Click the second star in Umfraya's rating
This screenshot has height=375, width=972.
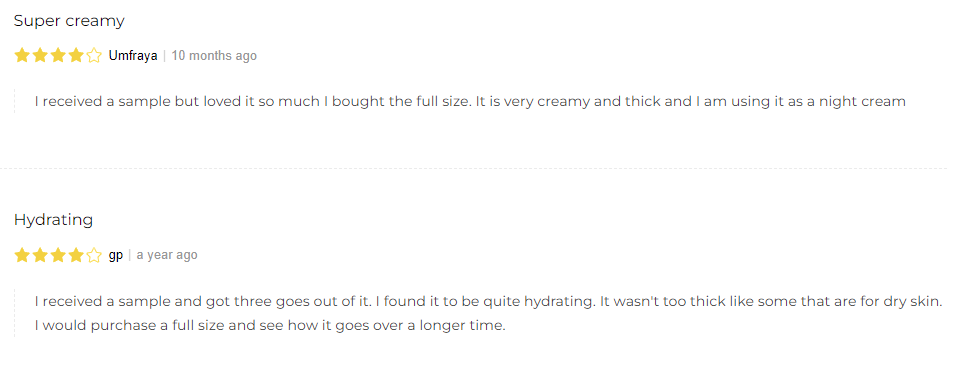coord(40,56)
